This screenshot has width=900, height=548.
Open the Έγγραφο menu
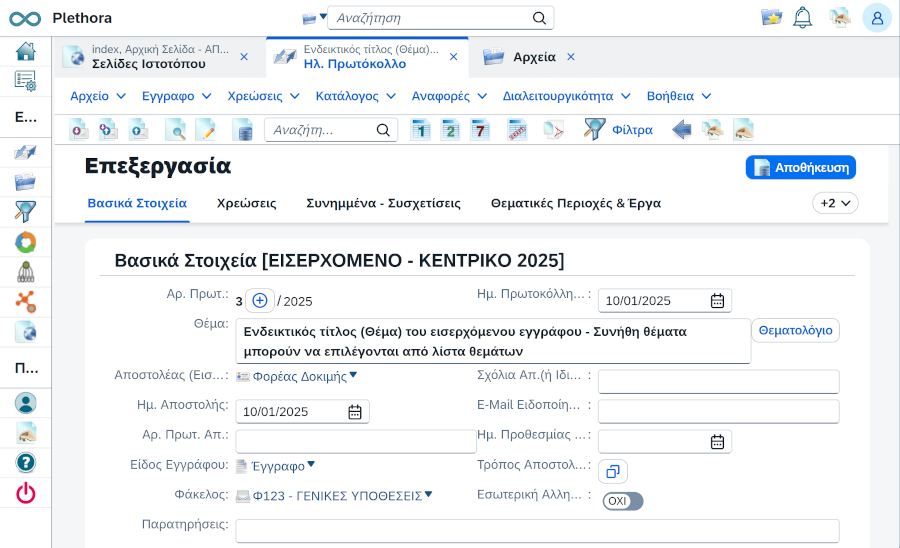177,96
